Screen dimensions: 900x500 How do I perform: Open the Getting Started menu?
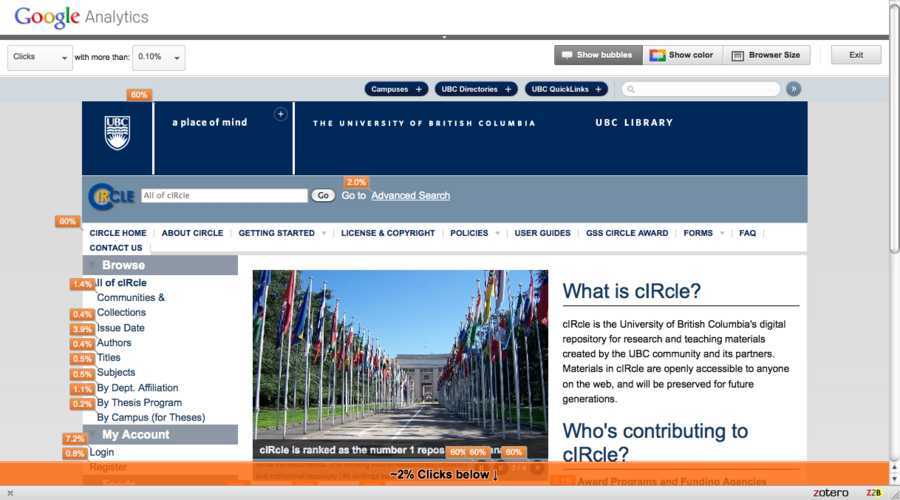[282, 233]
